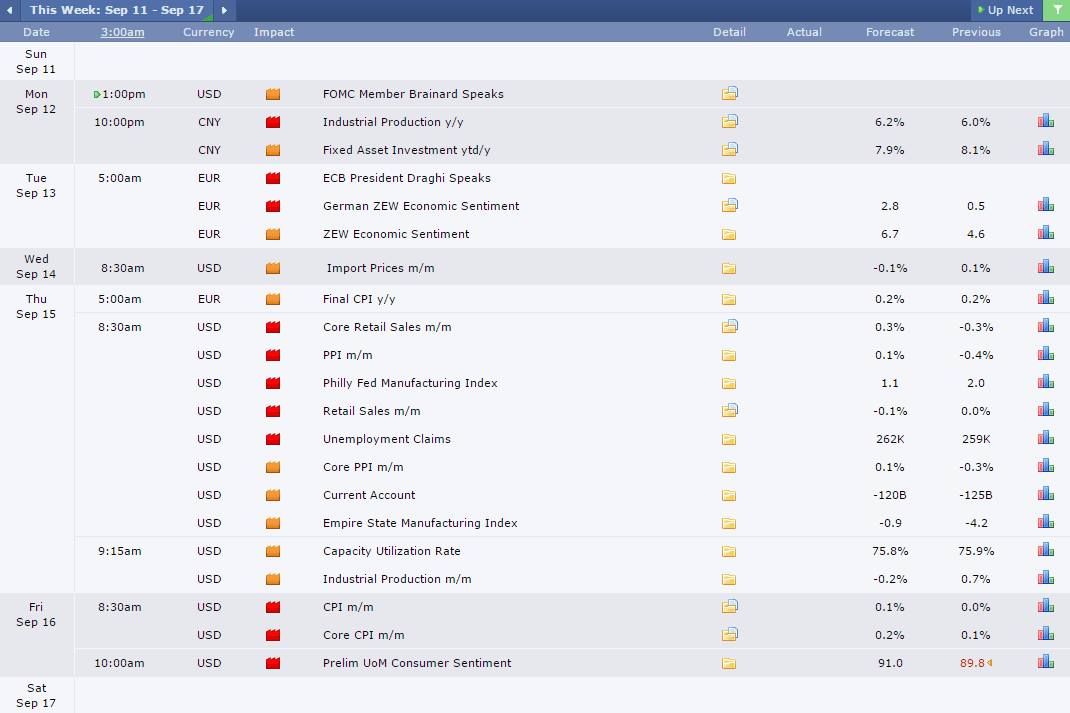Open detail folder for Current Account
Image resolution: width=1070 pixels, height=713 pixels.
(729, 495)
